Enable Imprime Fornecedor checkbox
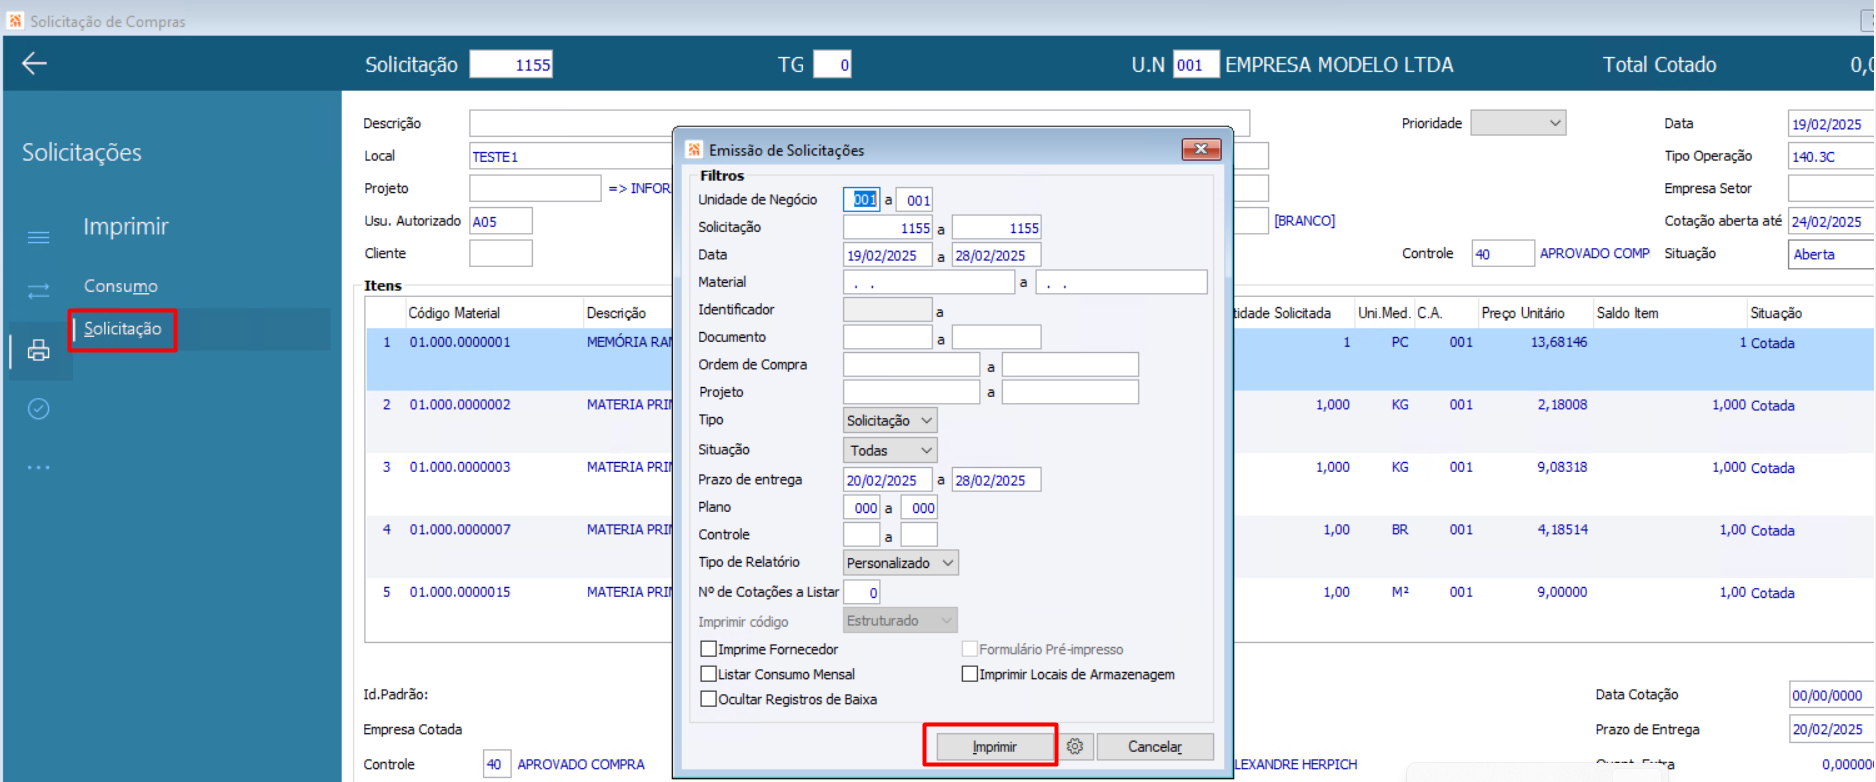The width and height of the screenshot is (1876, 782). (x=708, y=649)
